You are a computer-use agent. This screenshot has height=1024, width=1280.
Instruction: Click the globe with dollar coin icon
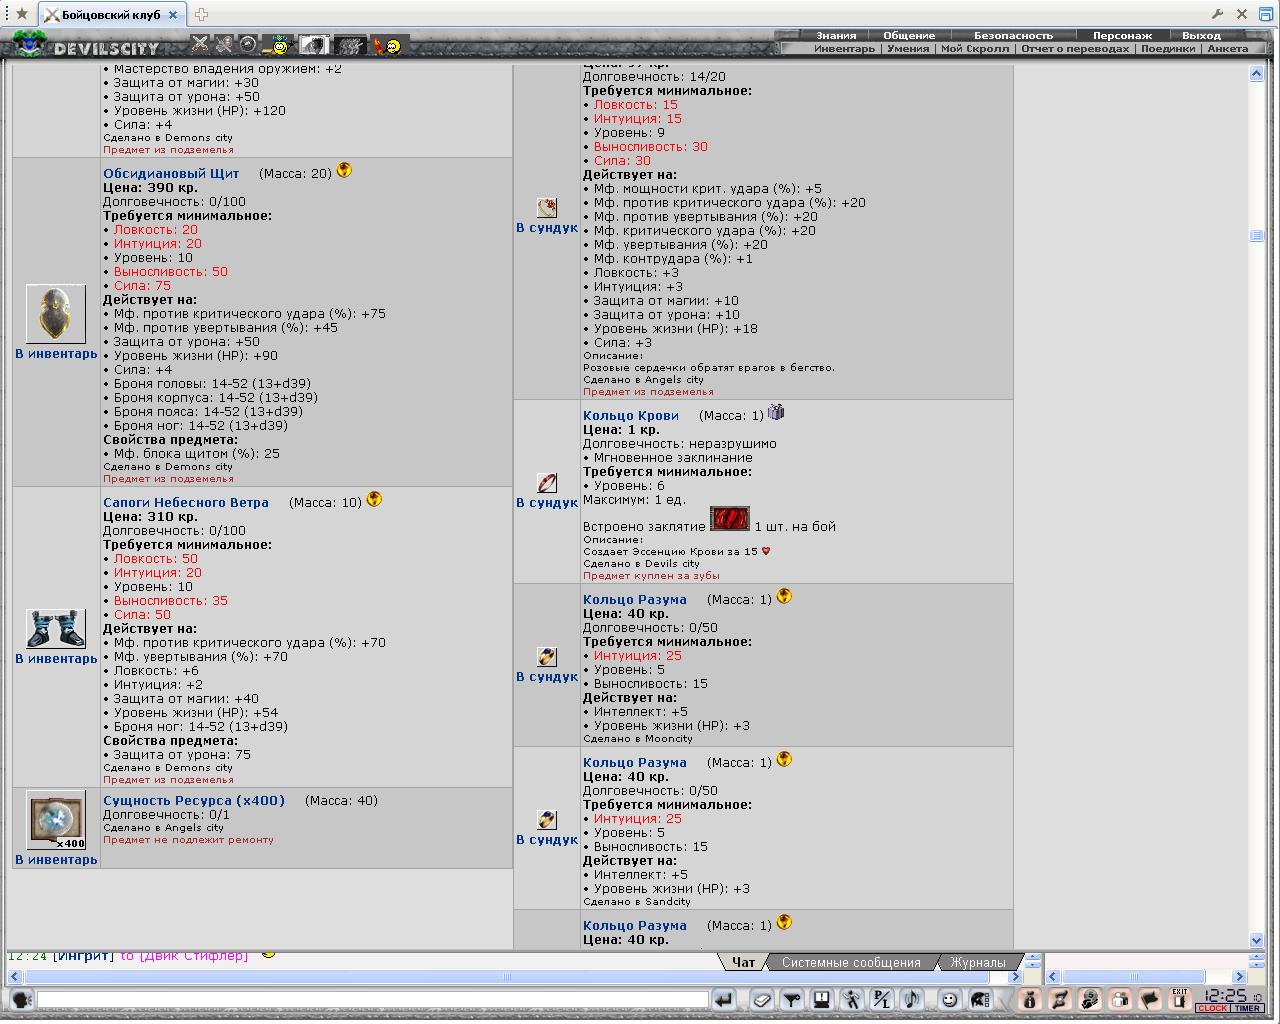coord(1090,998)
